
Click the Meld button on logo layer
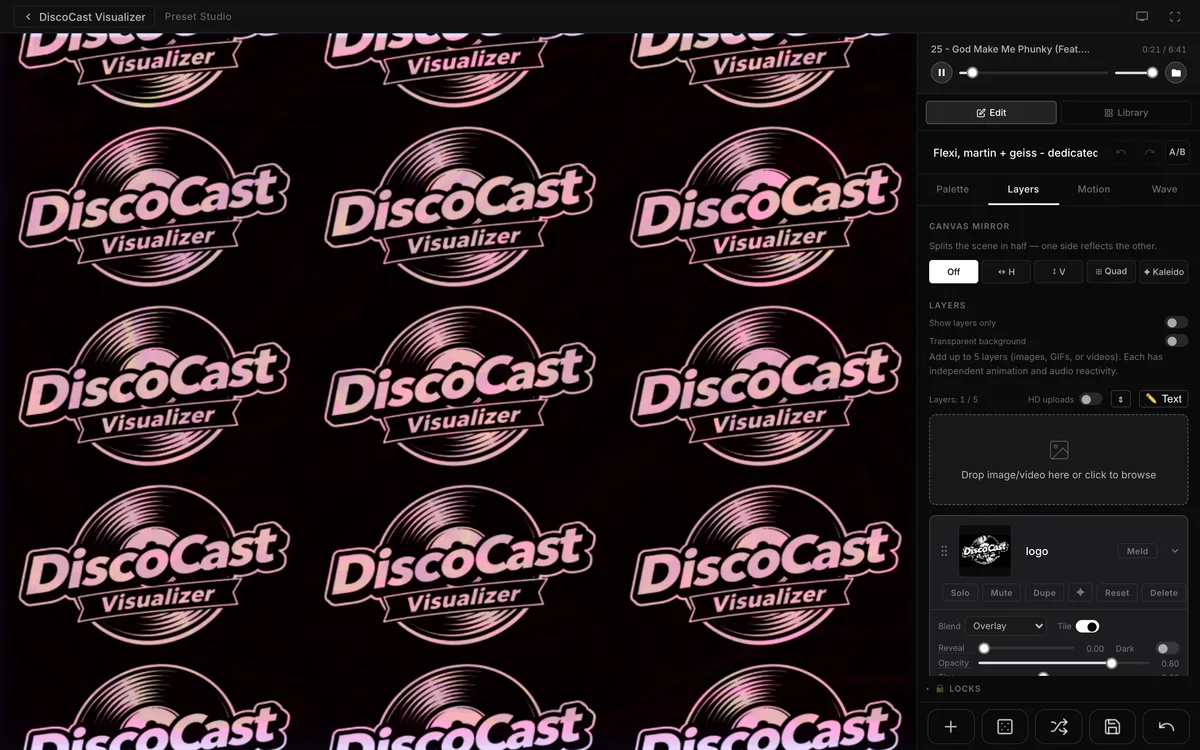pos(1137,551)
